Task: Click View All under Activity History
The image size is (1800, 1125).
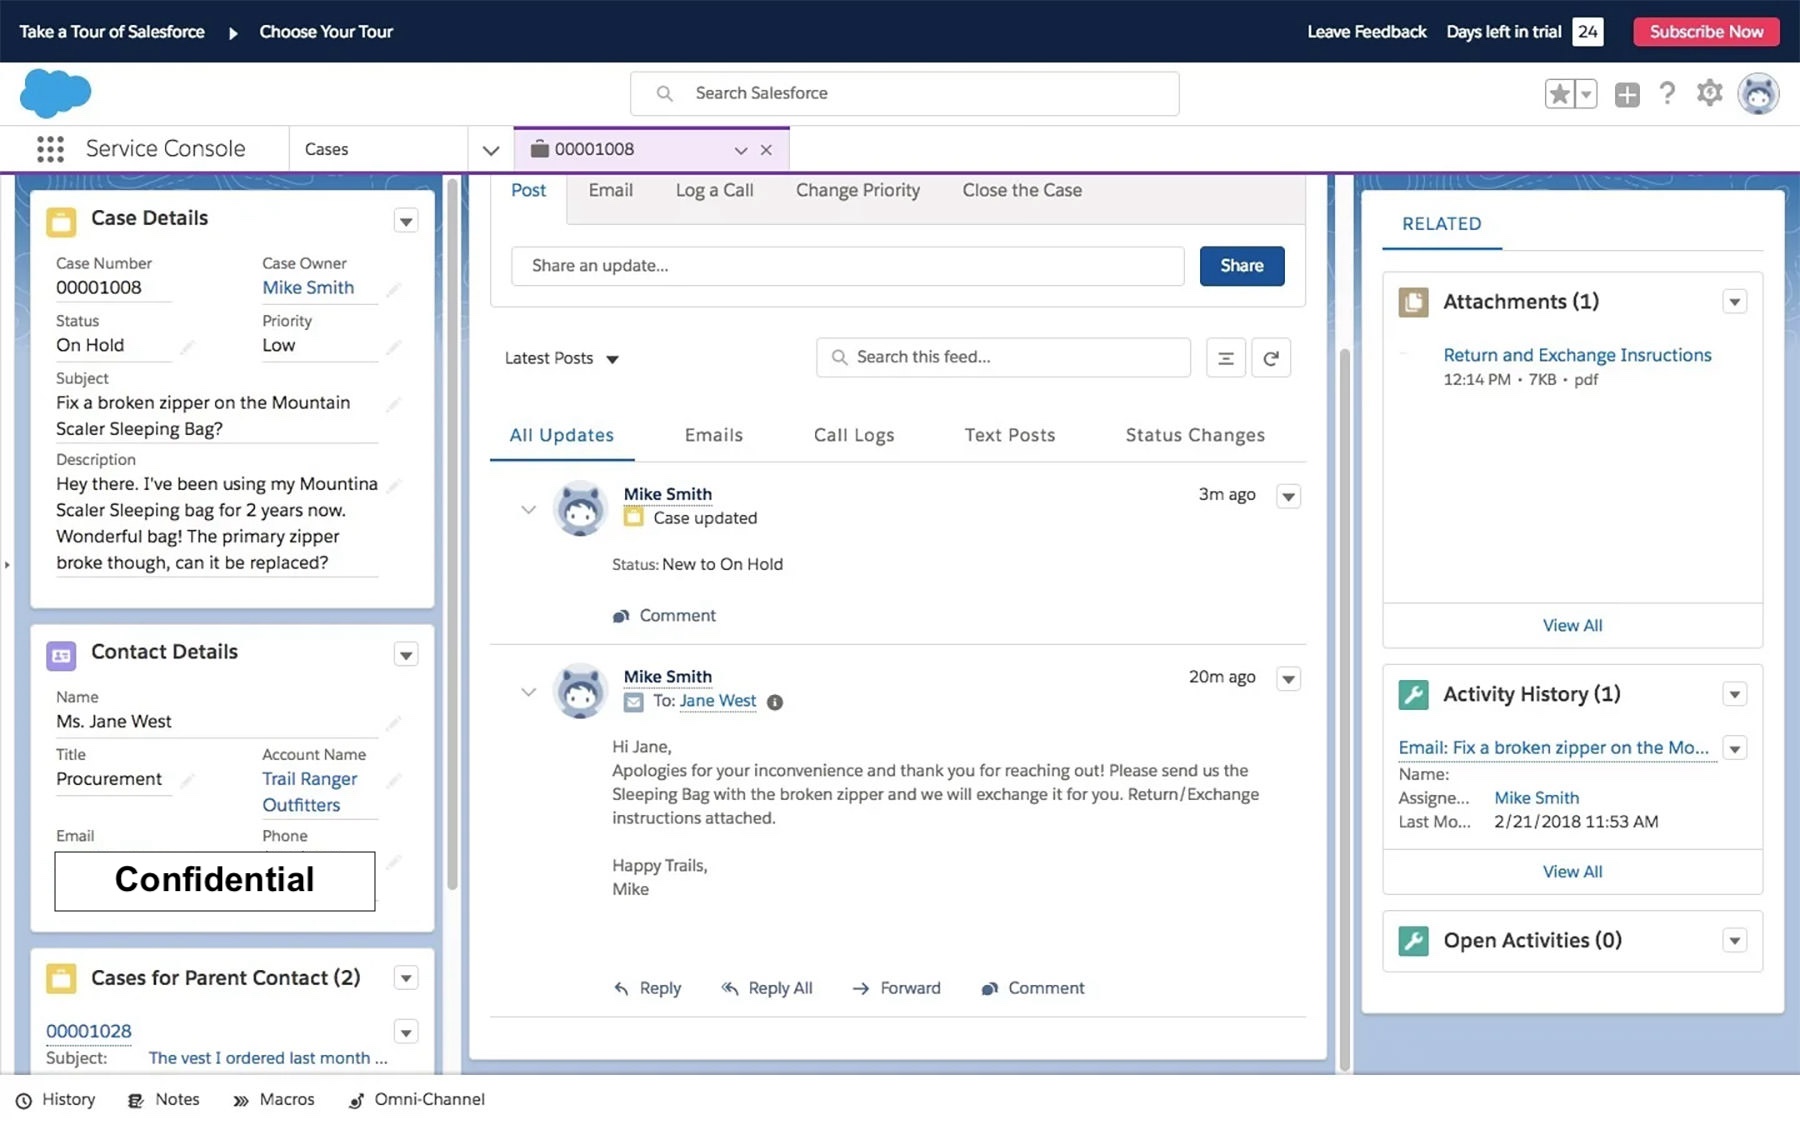Action: [1572, 872]
